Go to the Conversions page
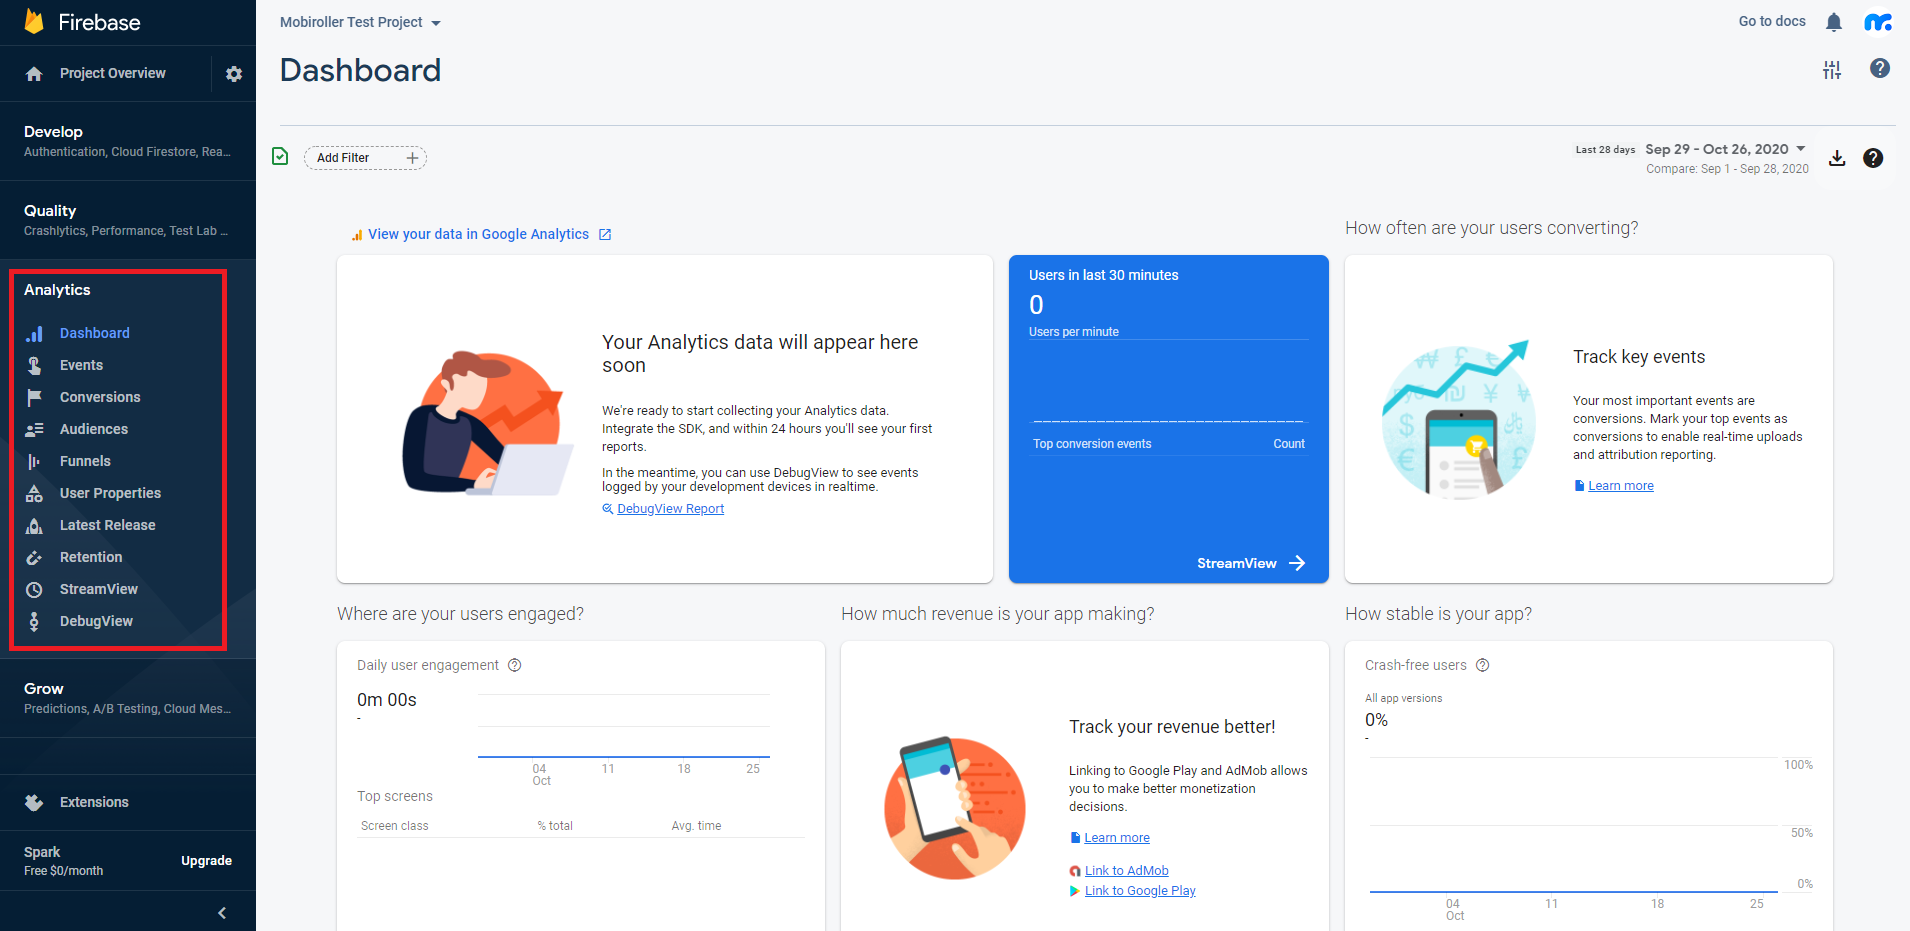 pos(100,397)
